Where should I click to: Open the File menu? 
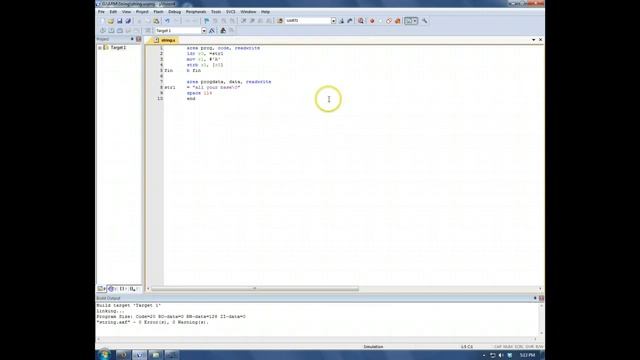coord(101,12)
